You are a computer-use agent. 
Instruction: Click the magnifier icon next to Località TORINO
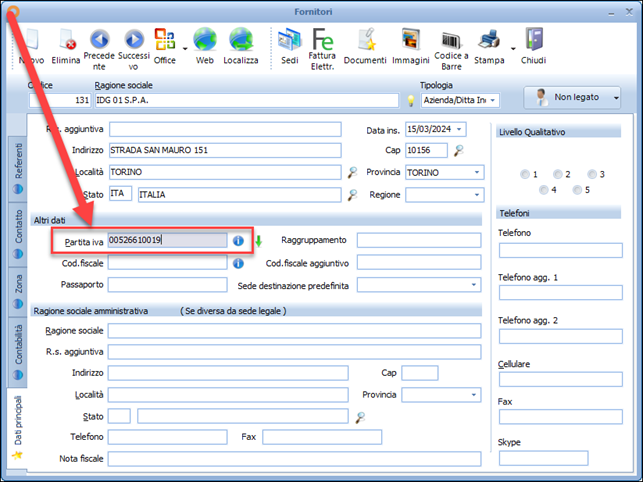coord(352,172)
